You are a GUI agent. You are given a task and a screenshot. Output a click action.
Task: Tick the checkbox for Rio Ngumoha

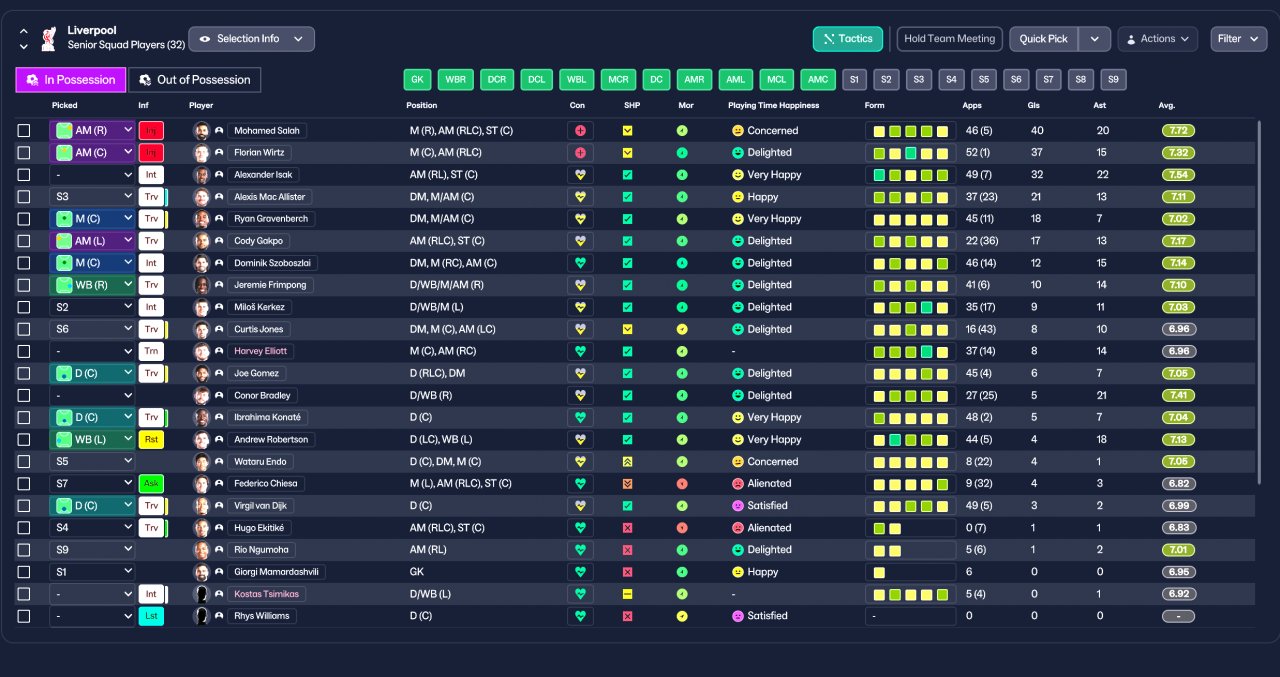pyautogui.click(x=24, y=549)
